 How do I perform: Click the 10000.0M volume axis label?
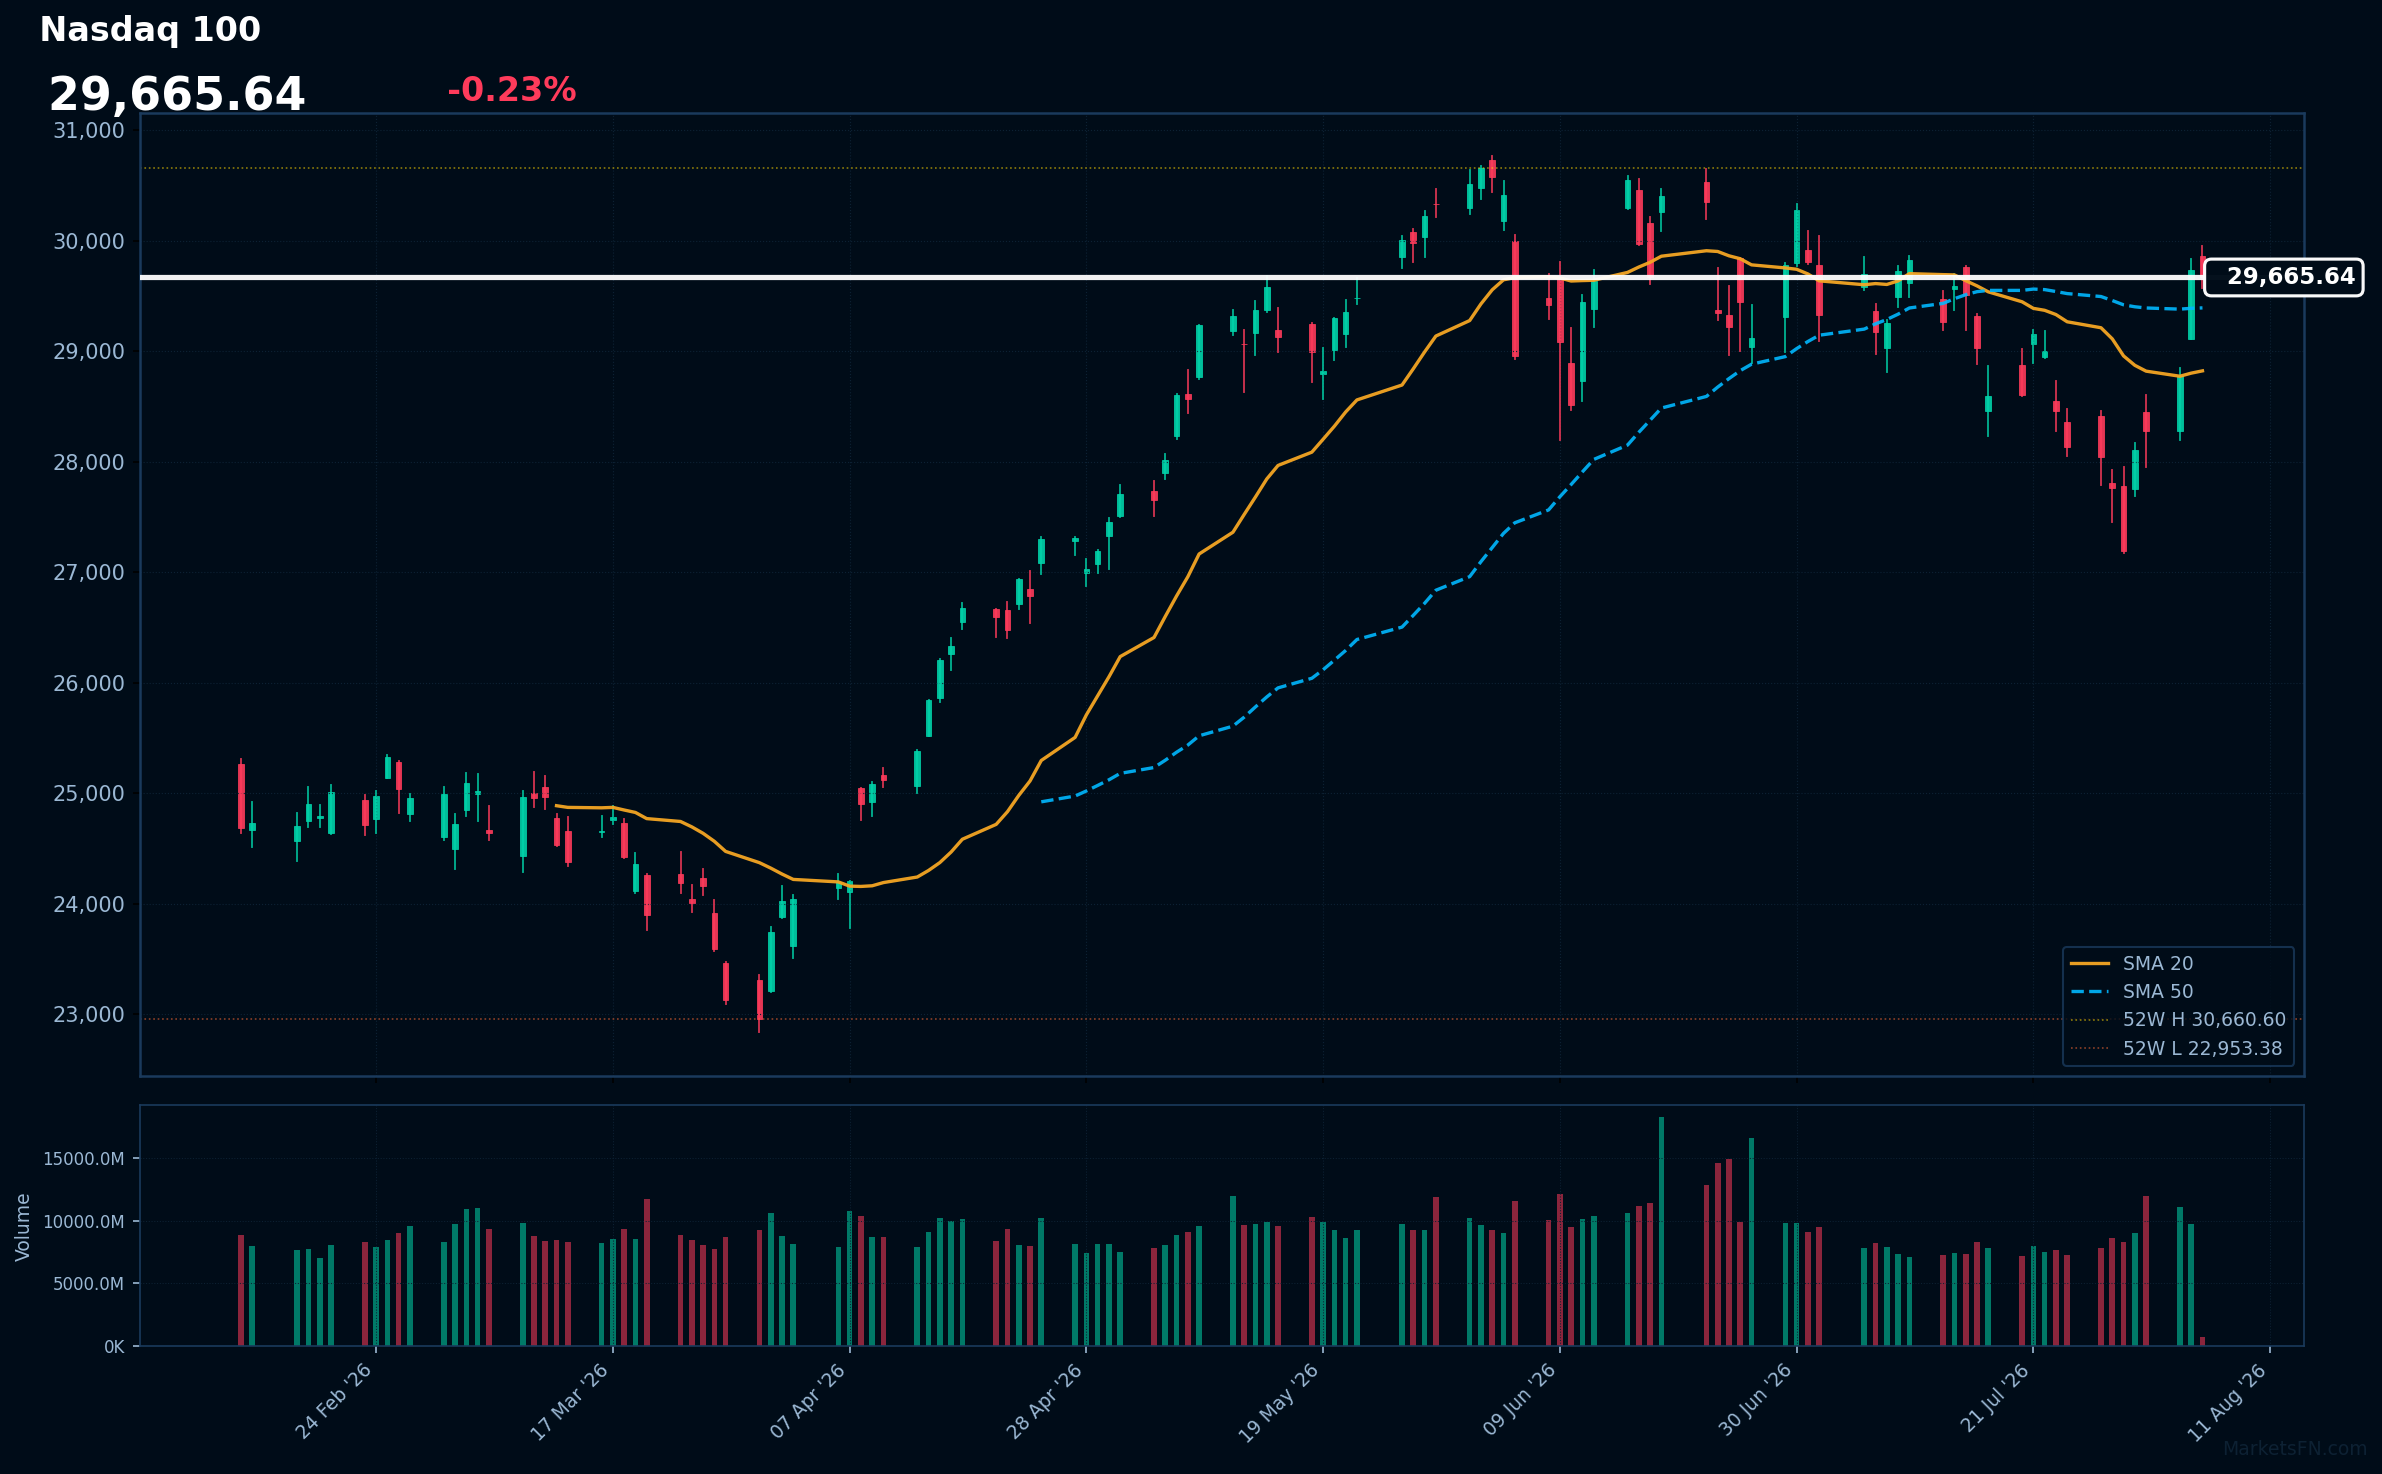coord(84,1222)
